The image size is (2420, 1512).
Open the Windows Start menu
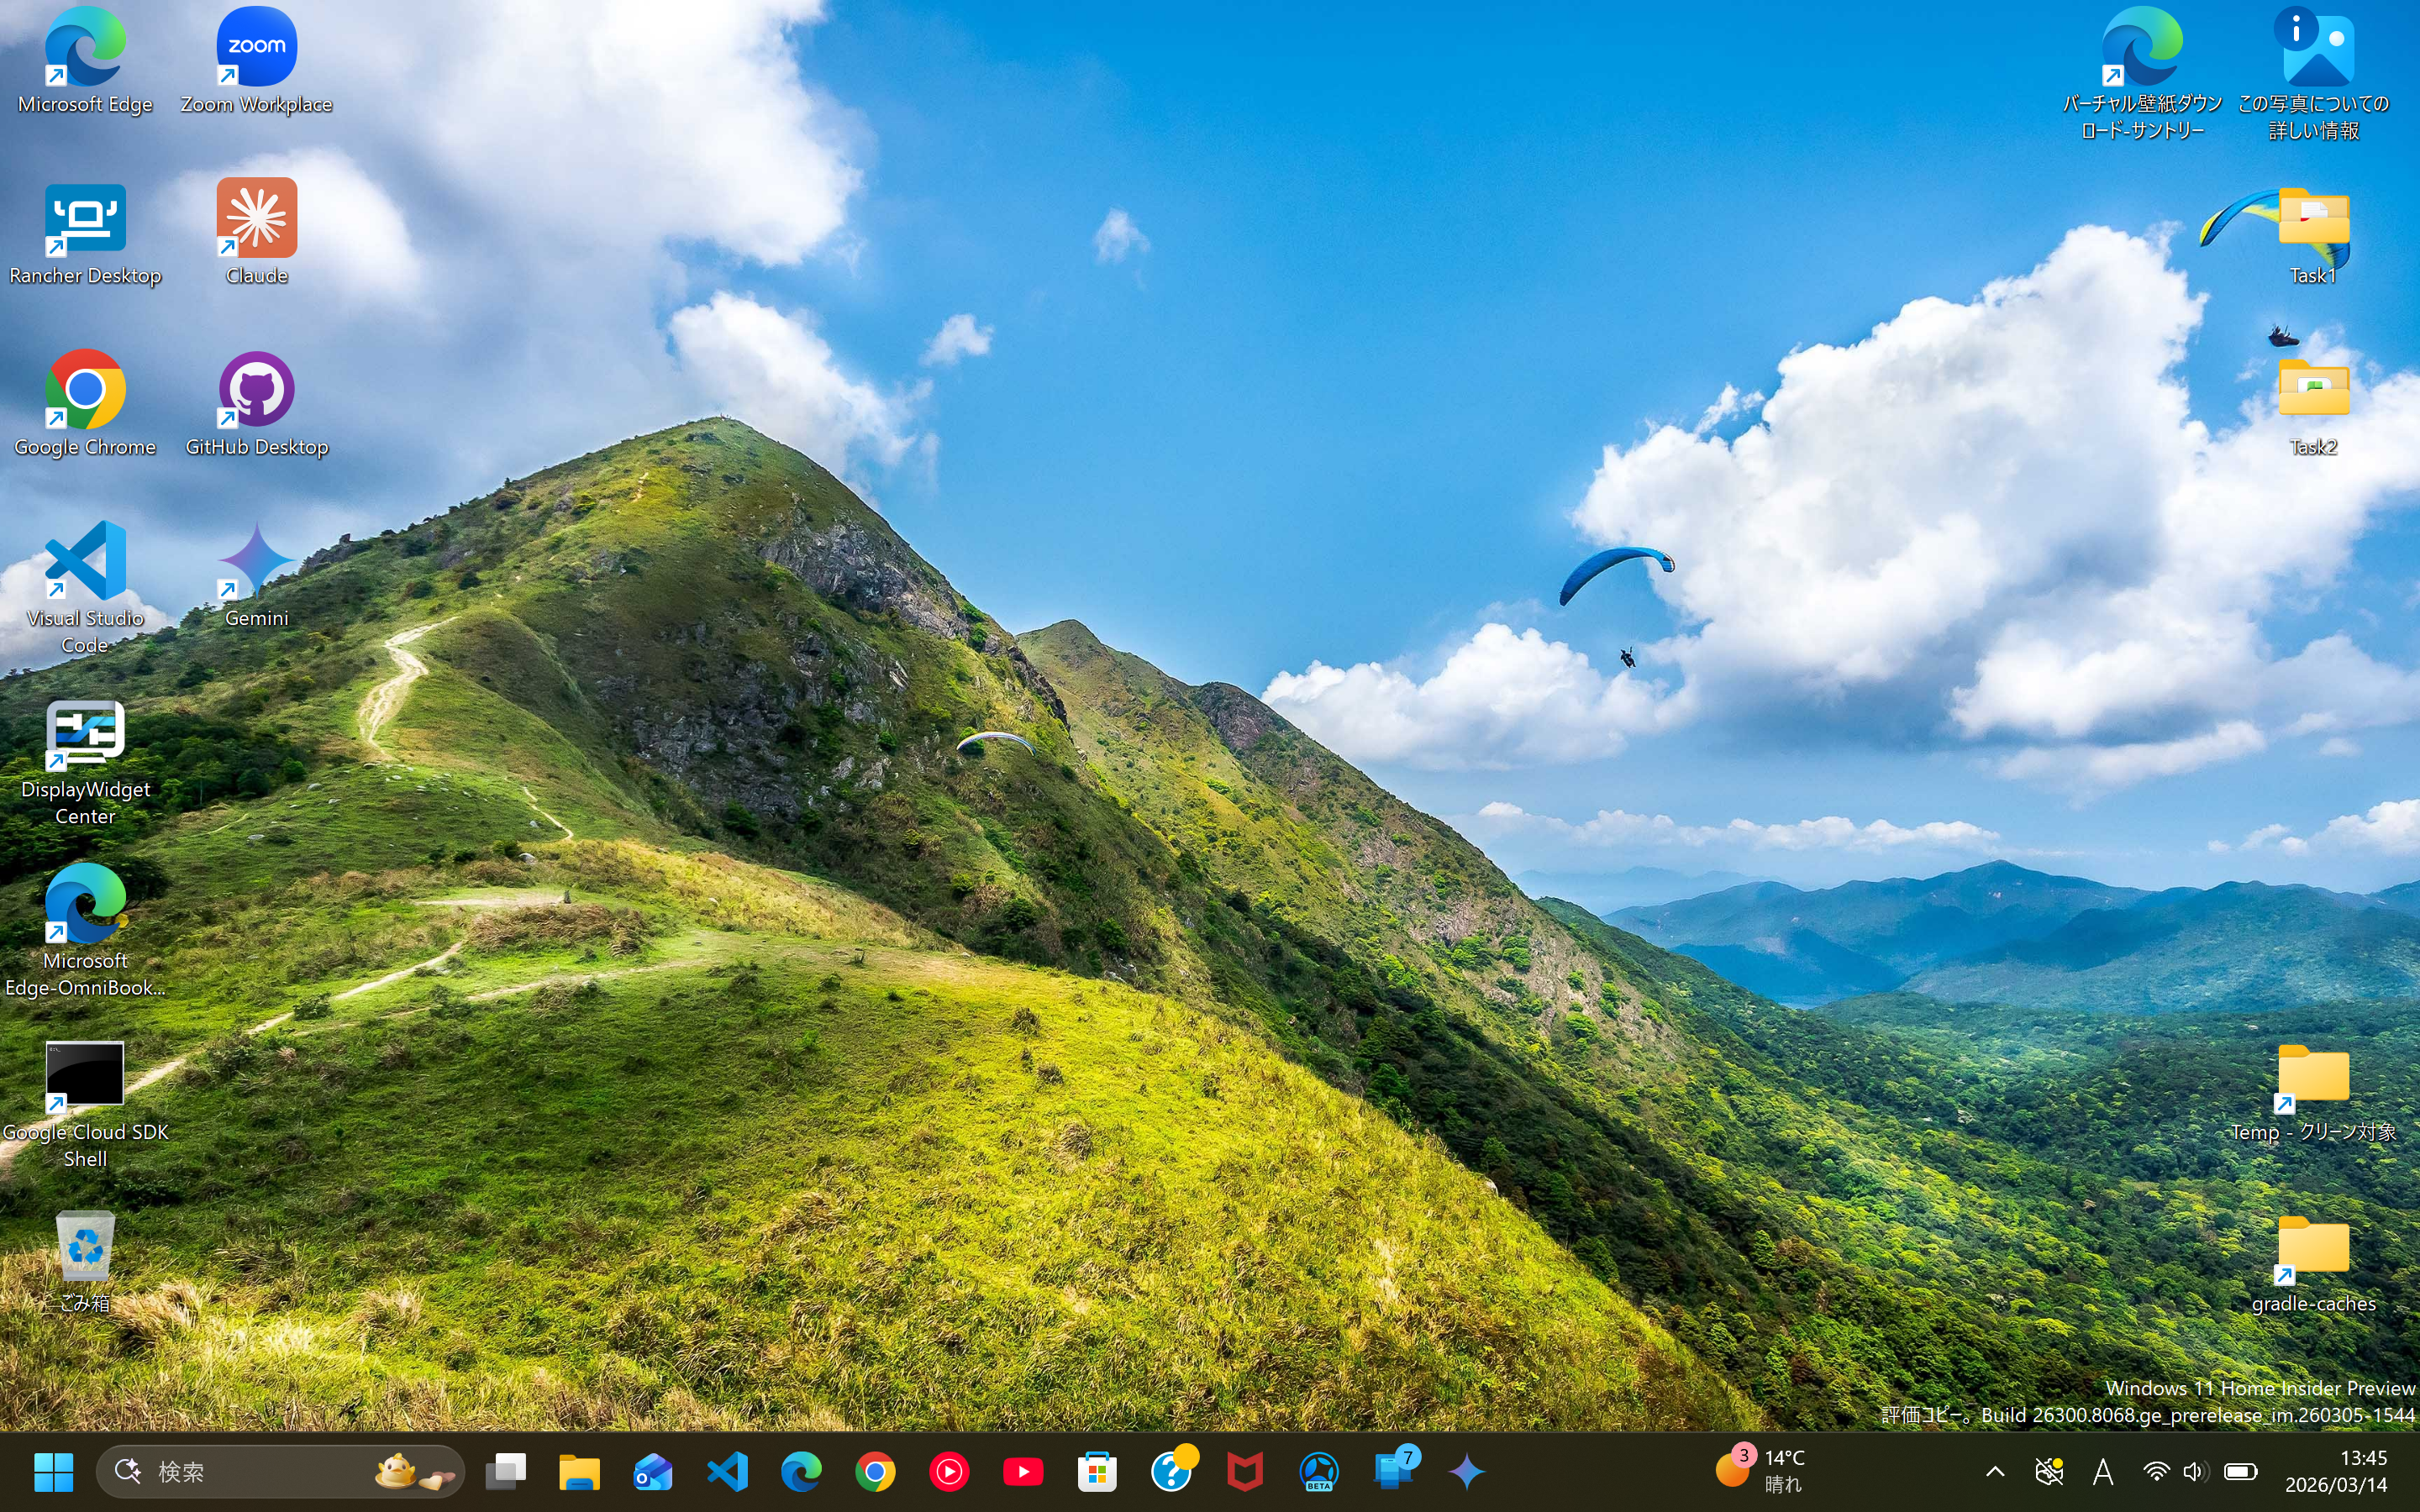point(53,1471)
